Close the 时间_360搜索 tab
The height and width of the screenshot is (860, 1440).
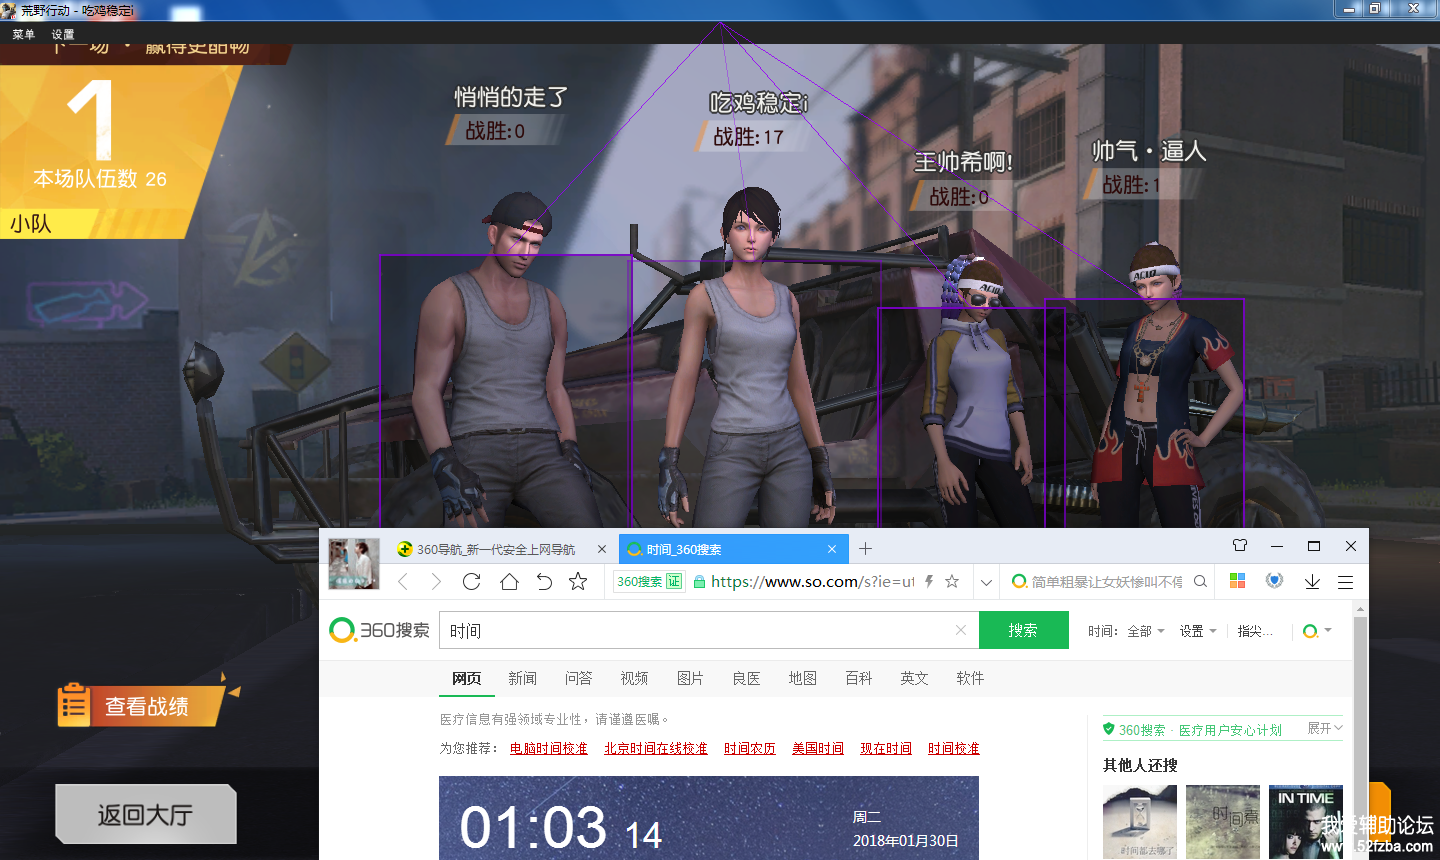pyautogui.click(x=832, y=549)
